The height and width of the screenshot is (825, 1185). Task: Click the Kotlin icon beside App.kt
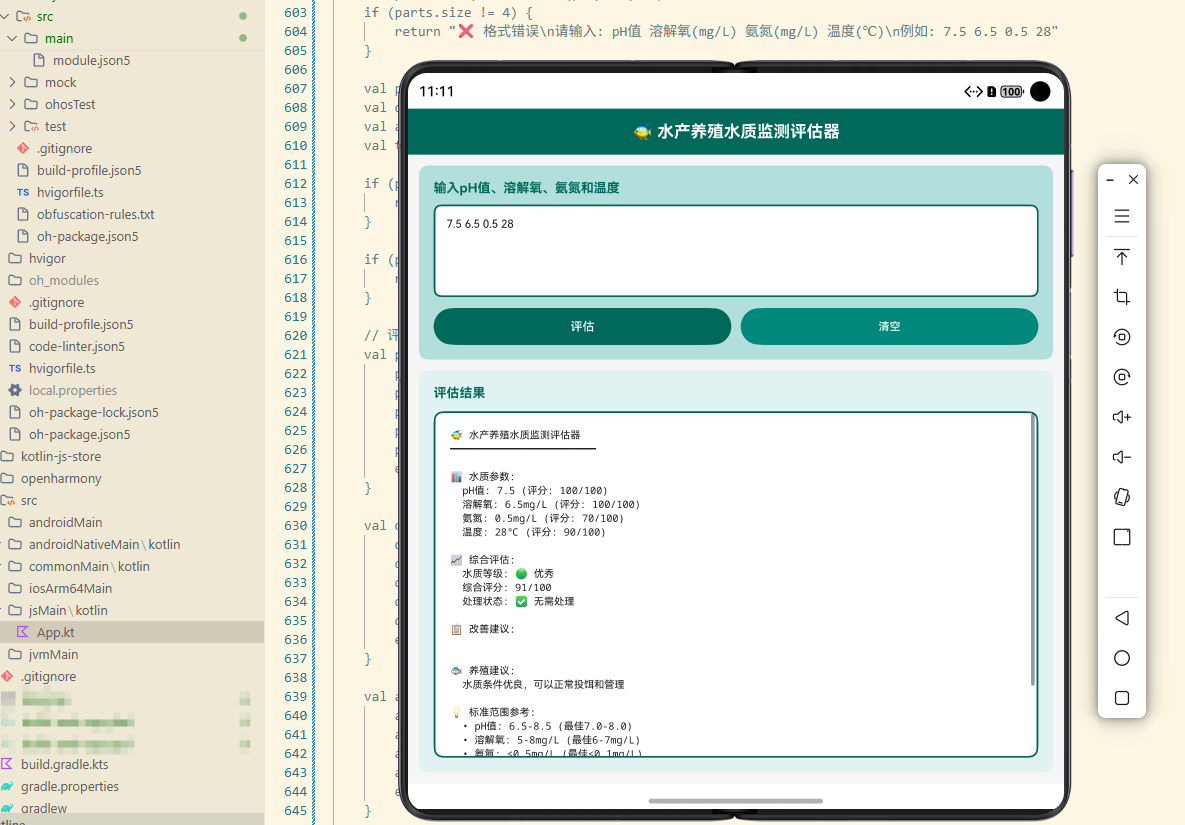[23, 632]
